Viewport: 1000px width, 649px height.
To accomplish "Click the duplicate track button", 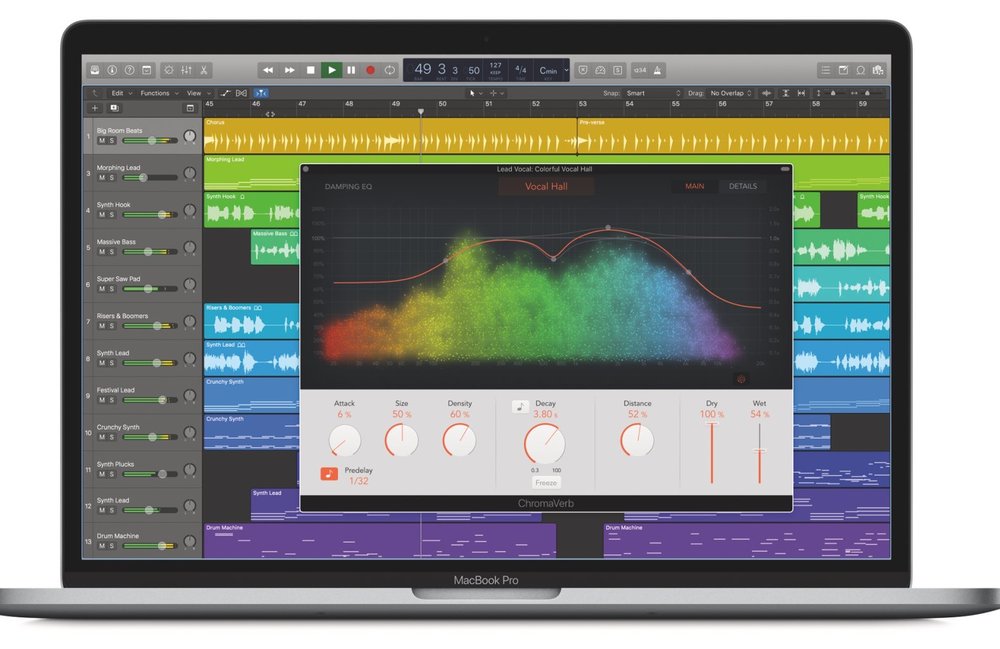I will click(x=115, y=108).
